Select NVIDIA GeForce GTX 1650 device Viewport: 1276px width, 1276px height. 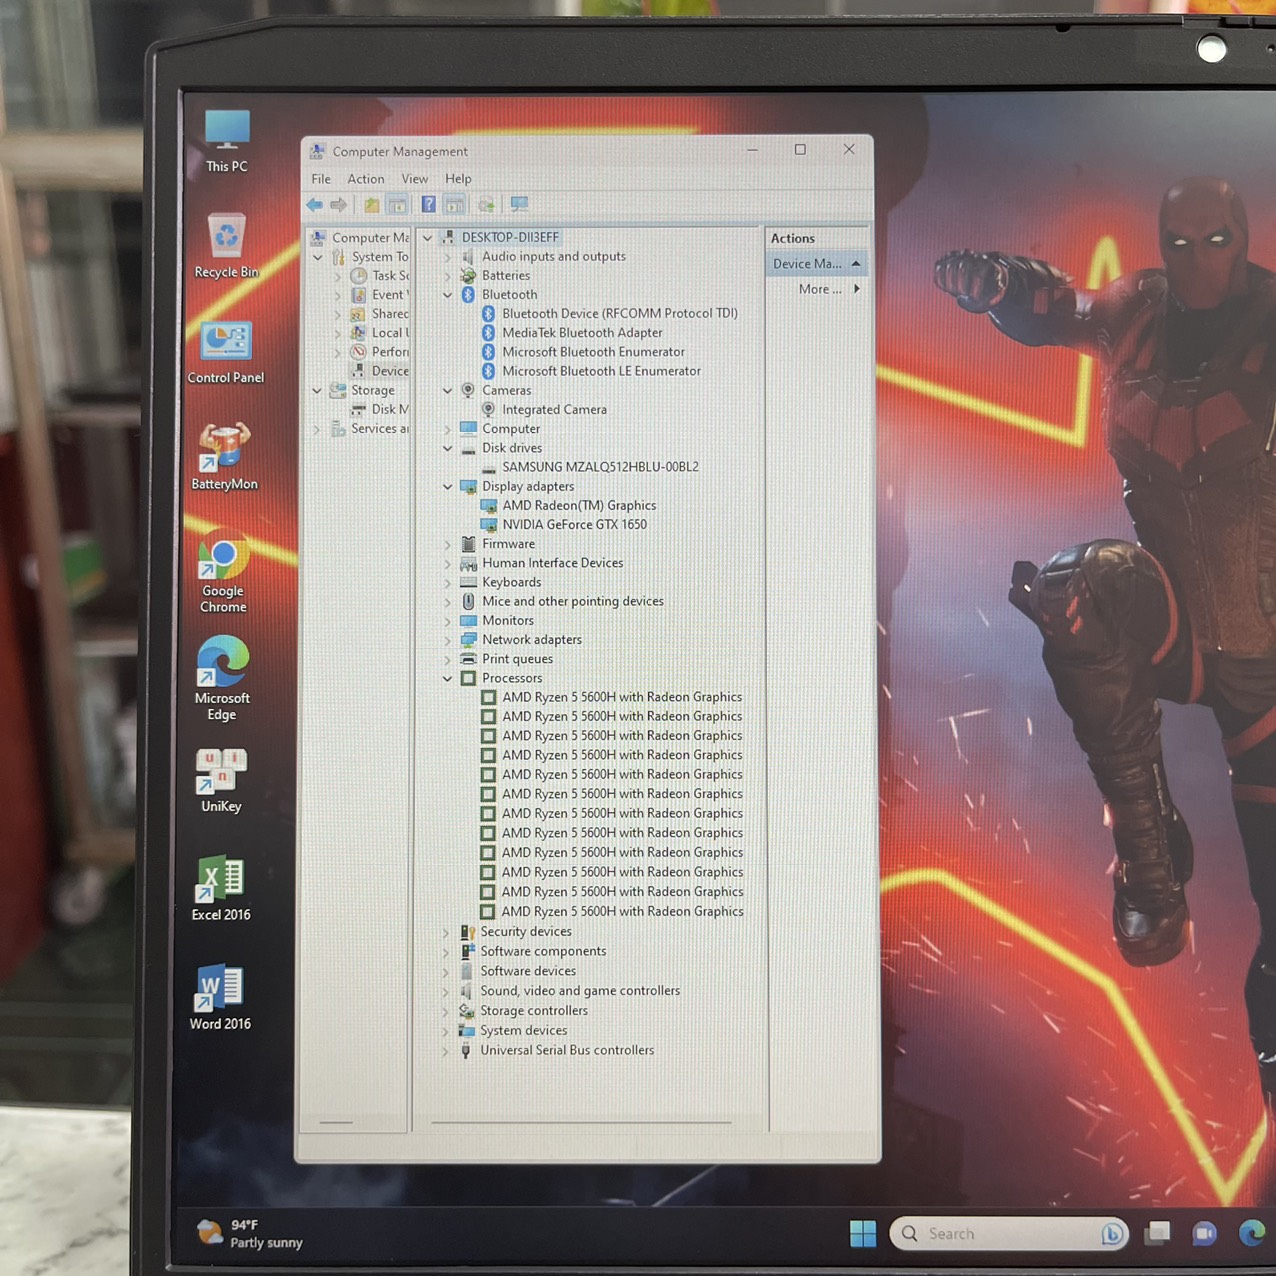[574, 525]
